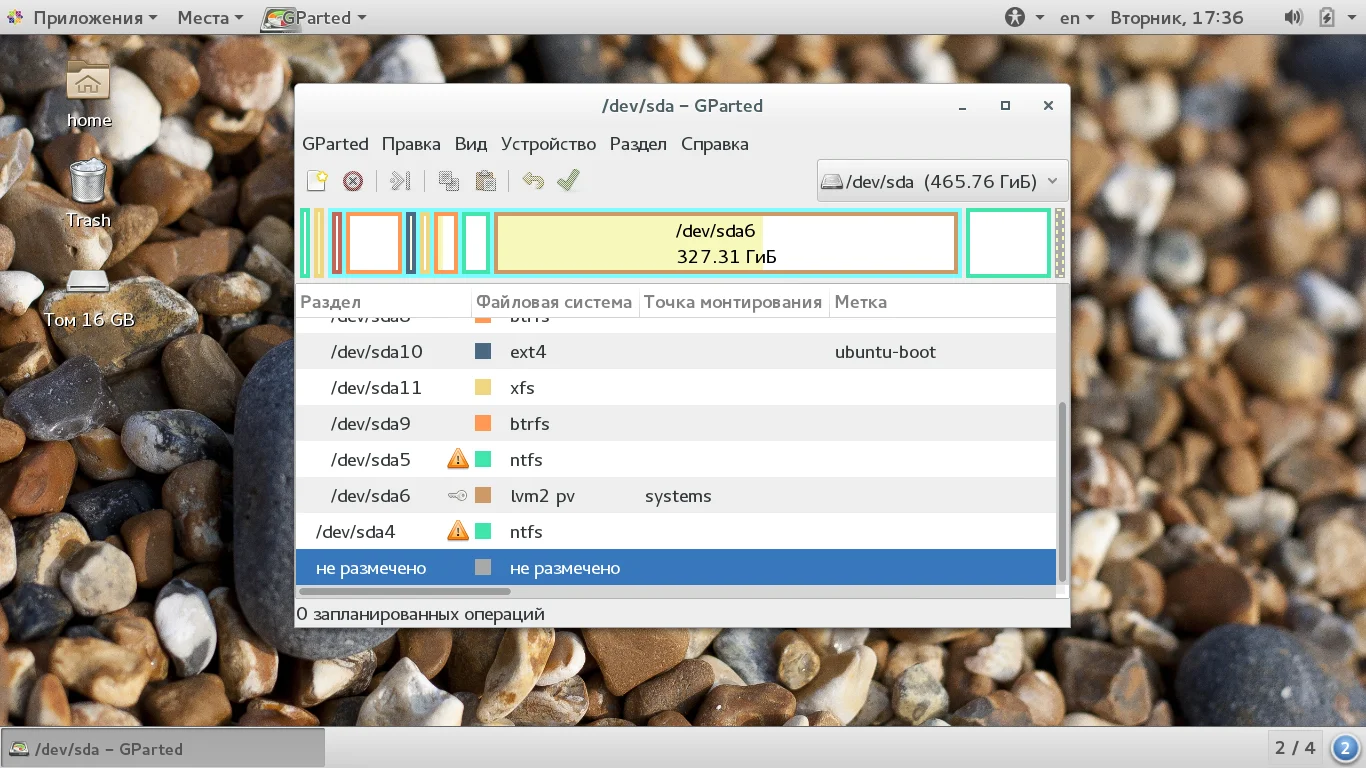Apply all operations with the green checkmark
Viewport: 1366px width, 768px height.
click(568, 181)
